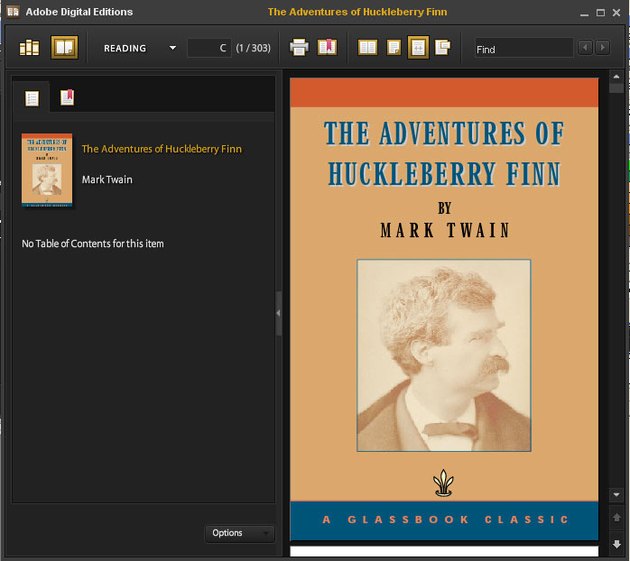Click The Adventures of Huckleberry Finn title link
The width and height of the screenshot is (630, 561).
pos(162,149)
